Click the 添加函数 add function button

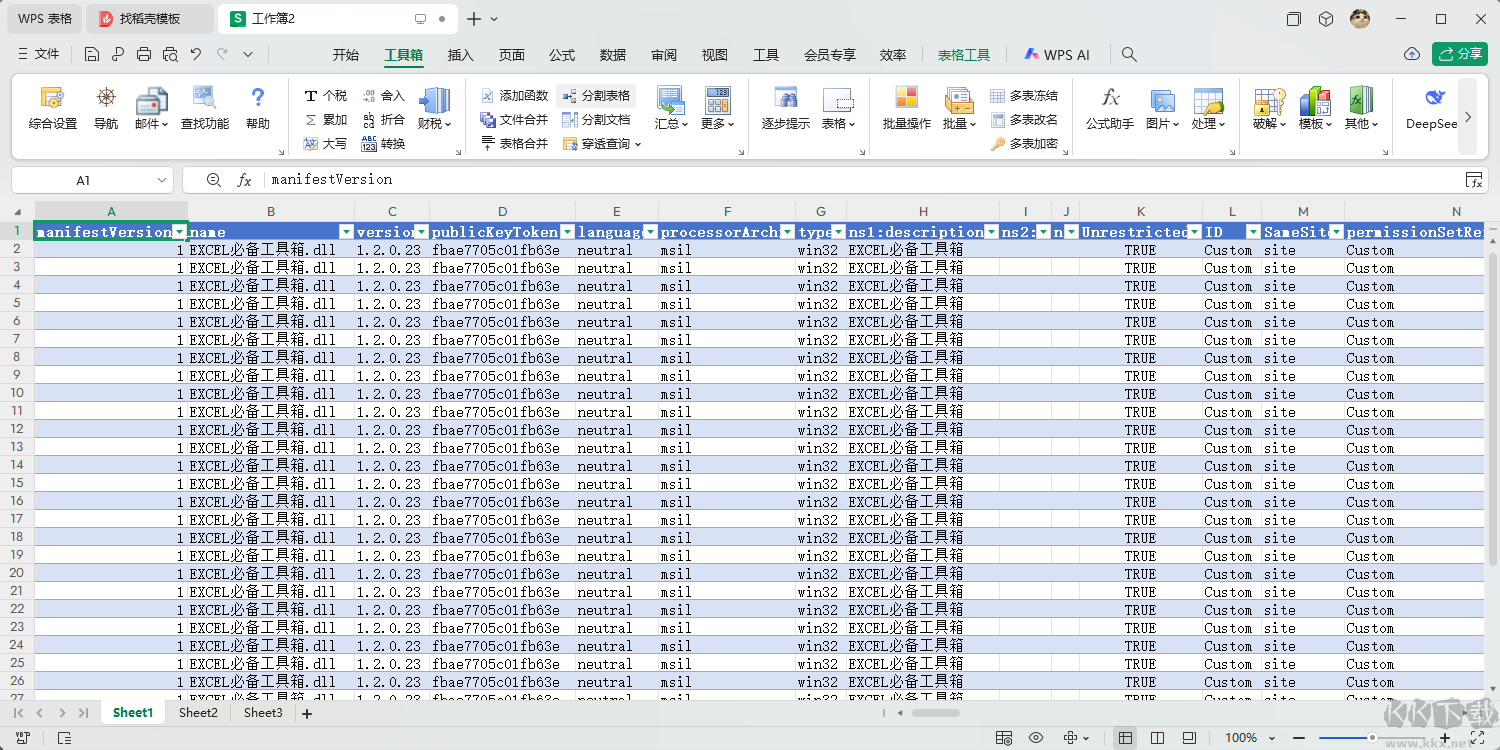coord(514,95)
